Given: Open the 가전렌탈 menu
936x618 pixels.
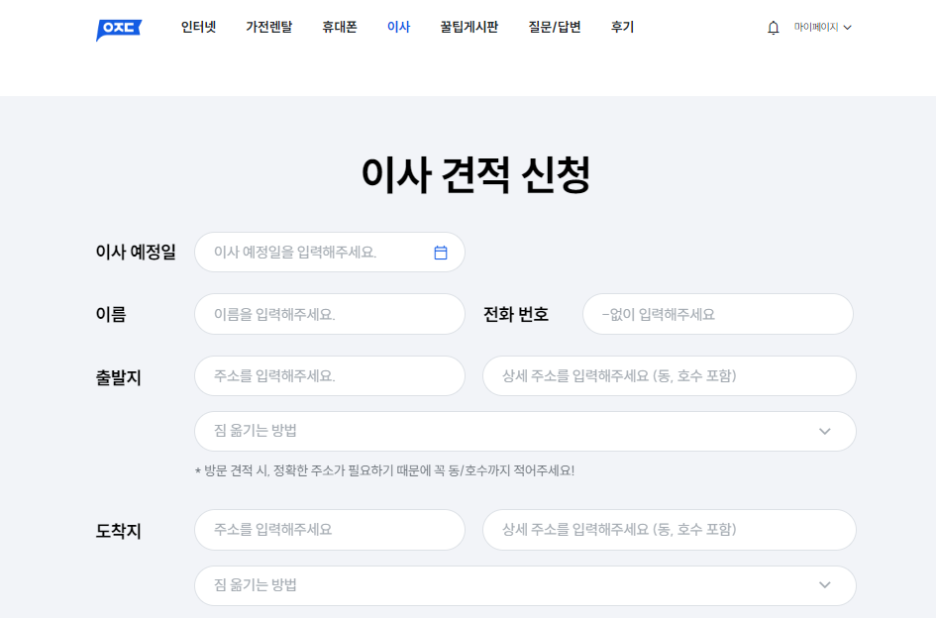Looking at the screenshot, I should click(269, 27).
